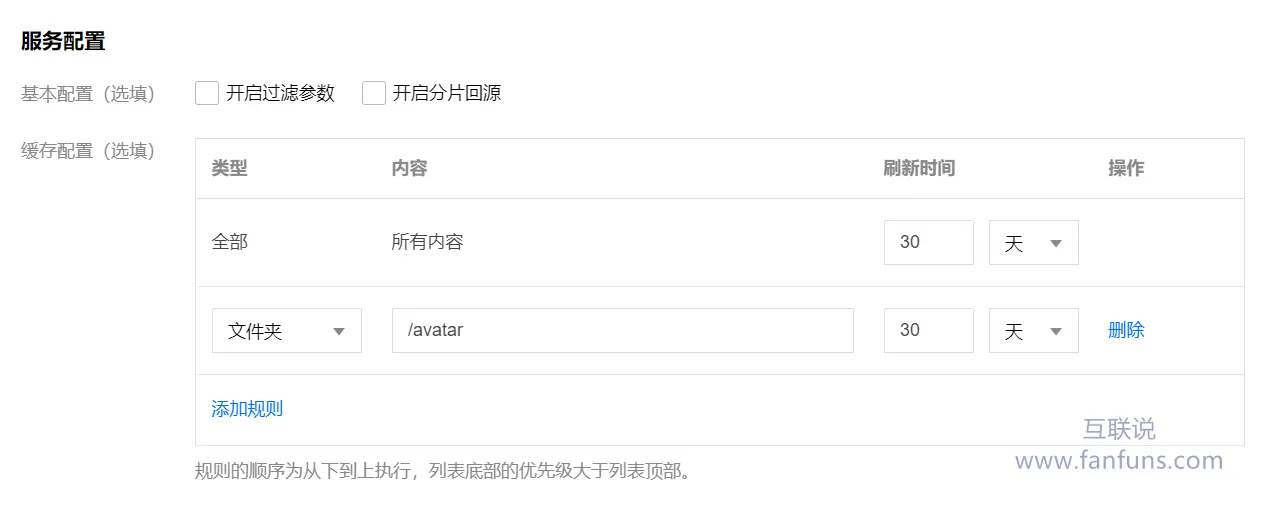Select the 全部 type cell
The height and width of the screenshot is (509, 1279).
[229, 242]
